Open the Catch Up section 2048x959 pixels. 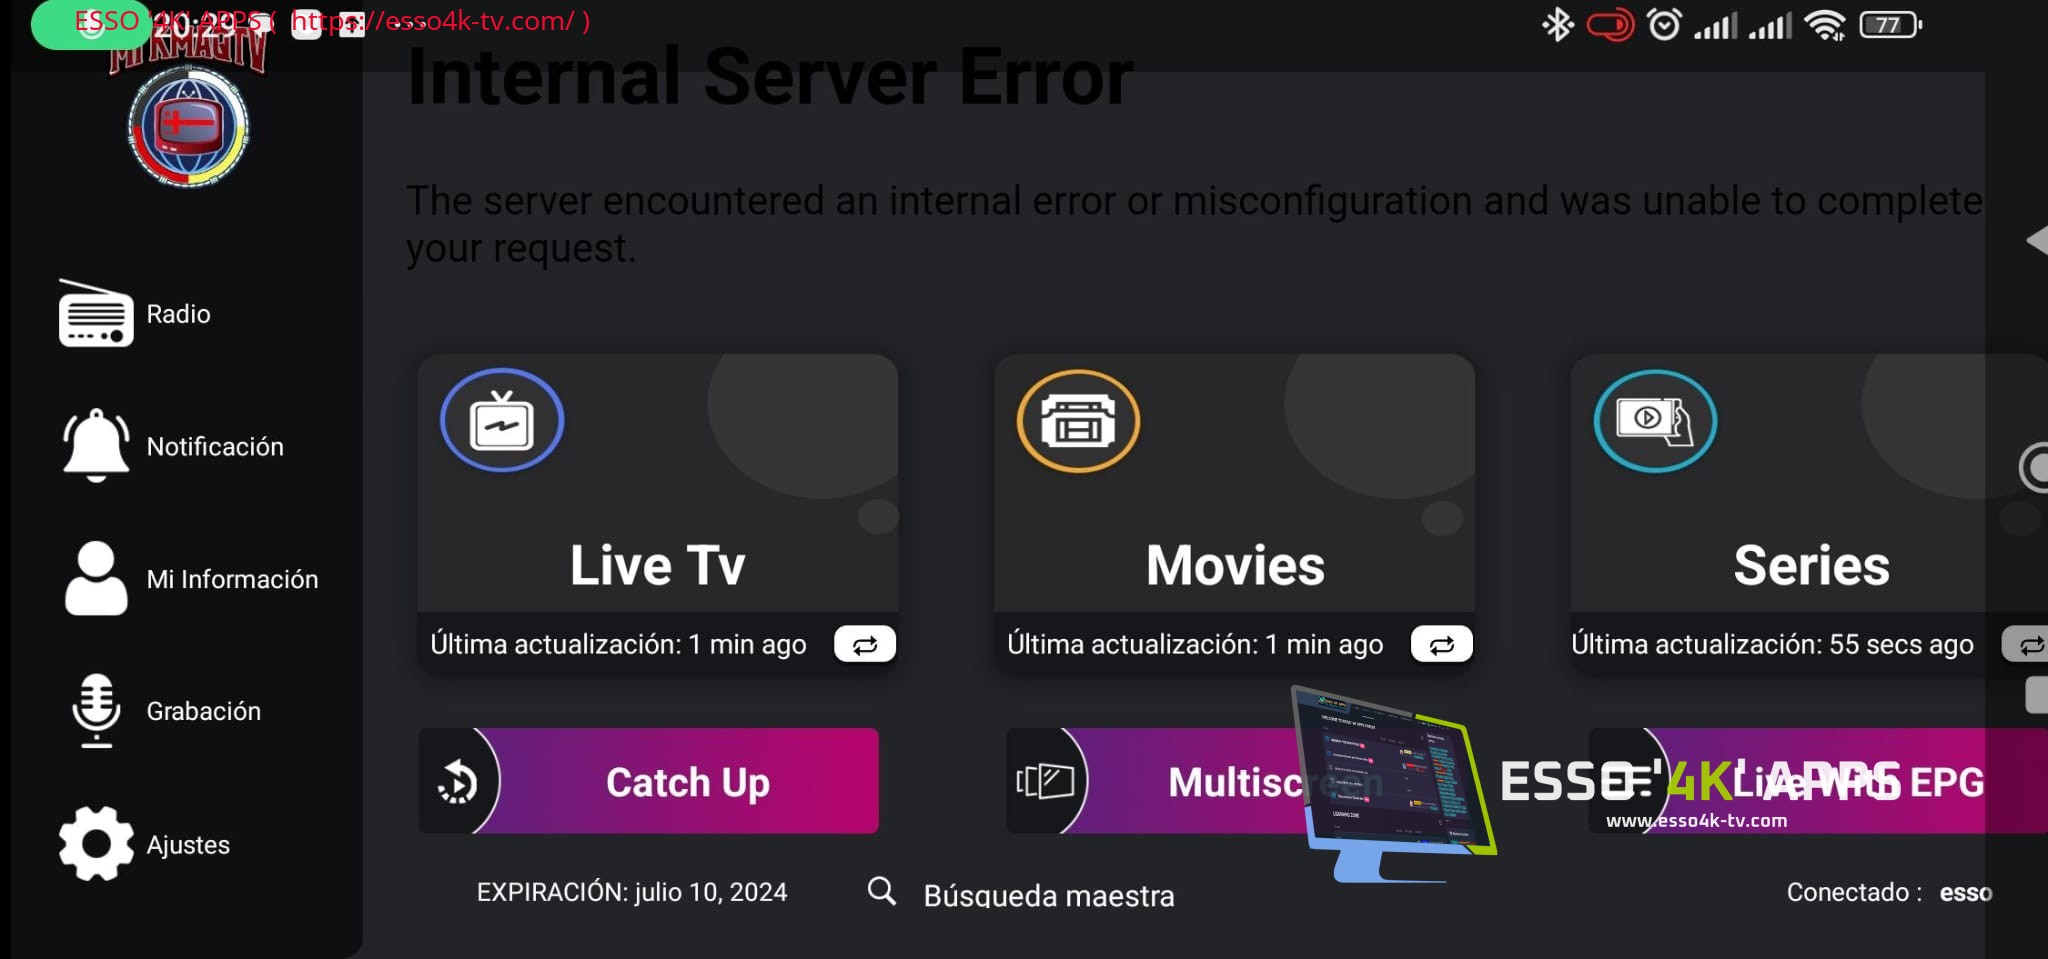[x=648, y=781]
